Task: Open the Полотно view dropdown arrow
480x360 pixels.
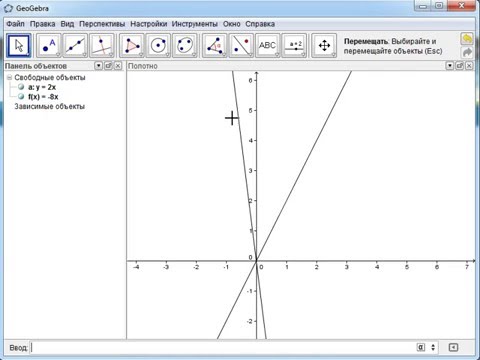Action: coord(450,66)
